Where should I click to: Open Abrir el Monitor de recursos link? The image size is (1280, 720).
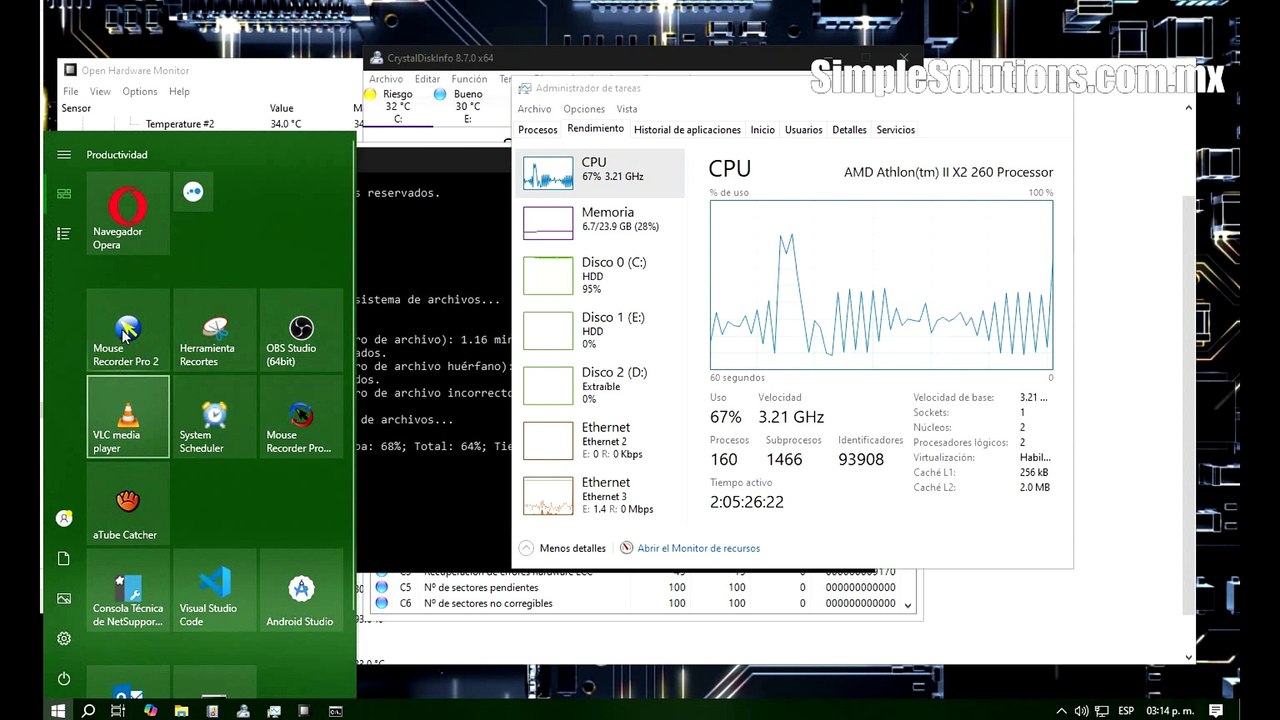pyautogui.click(x=699, y=548)
